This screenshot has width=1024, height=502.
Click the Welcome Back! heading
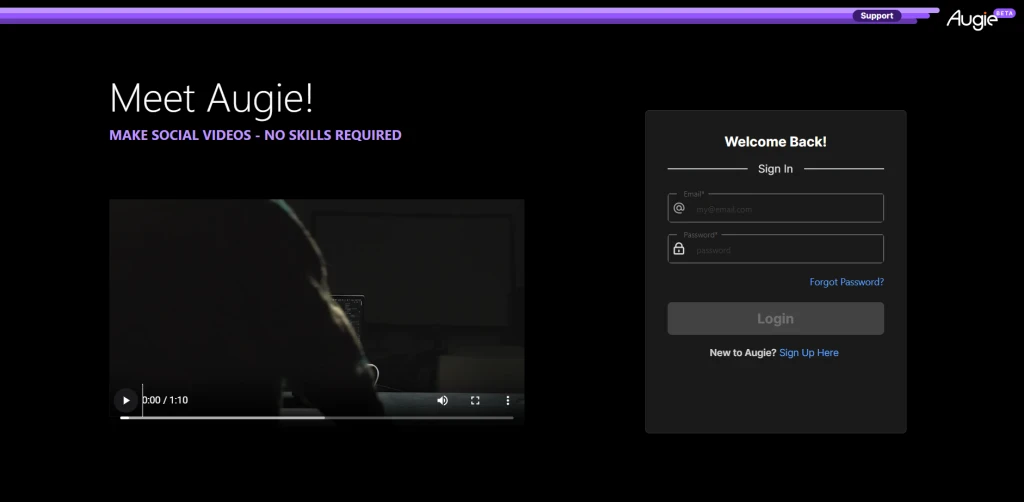(x=775, y=142)
